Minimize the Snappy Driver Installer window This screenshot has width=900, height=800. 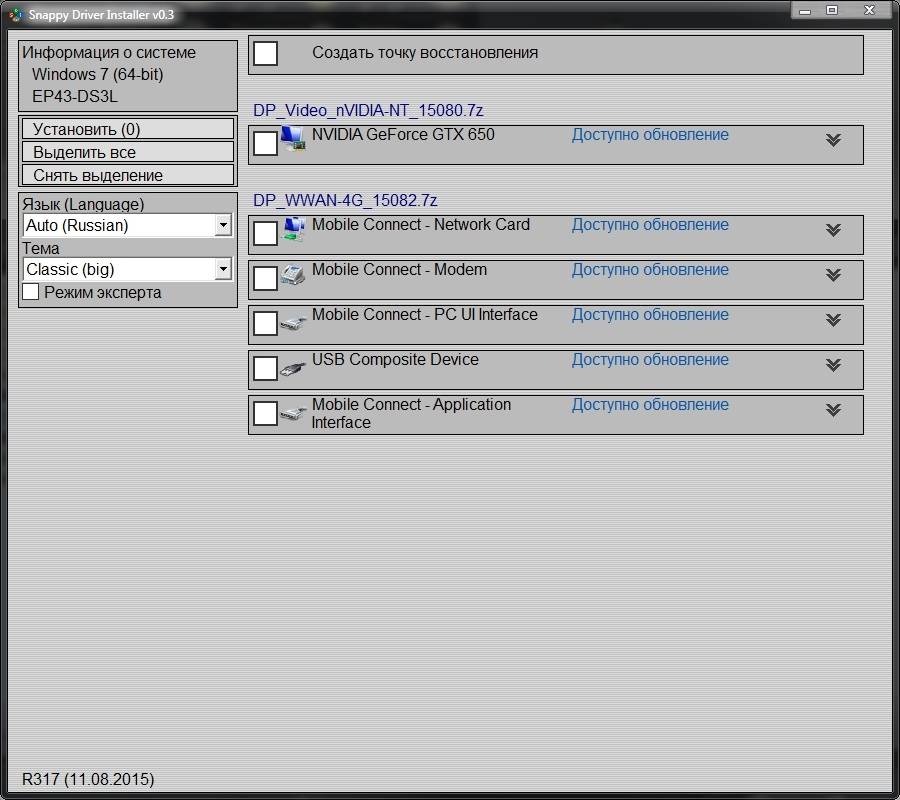click(805, 10)
